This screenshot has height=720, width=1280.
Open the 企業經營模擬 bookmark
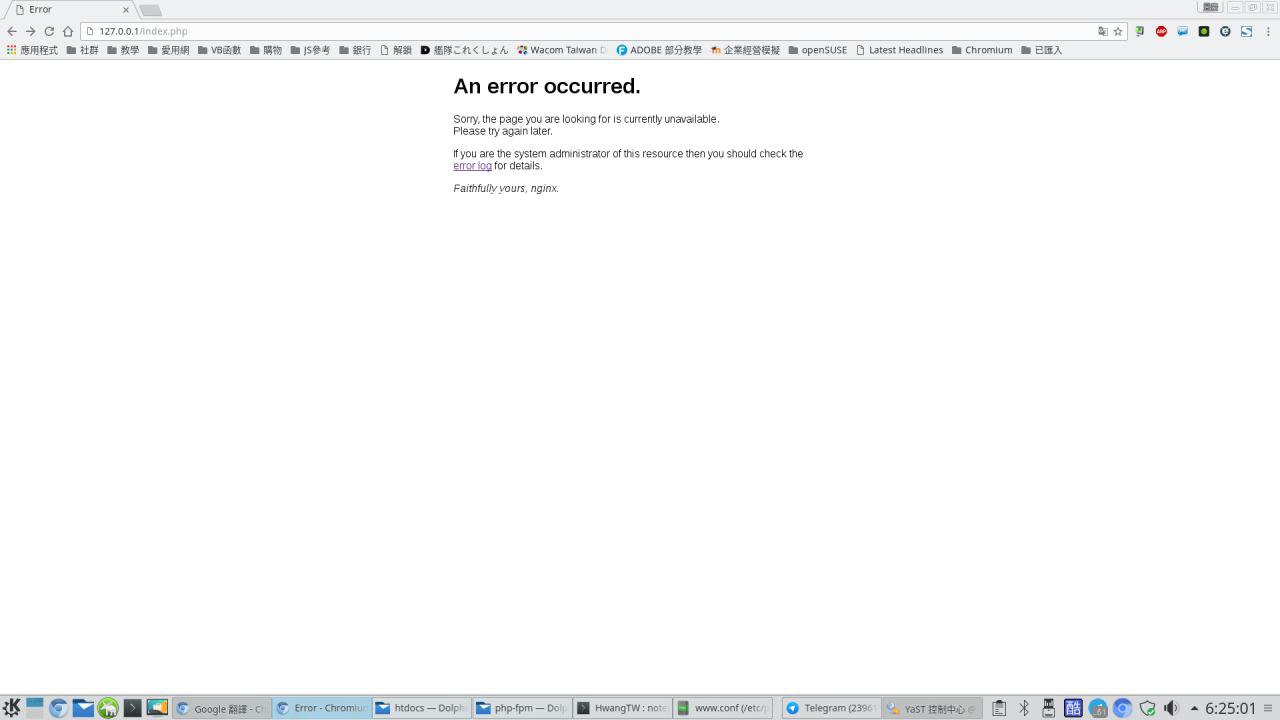(745, 50)
